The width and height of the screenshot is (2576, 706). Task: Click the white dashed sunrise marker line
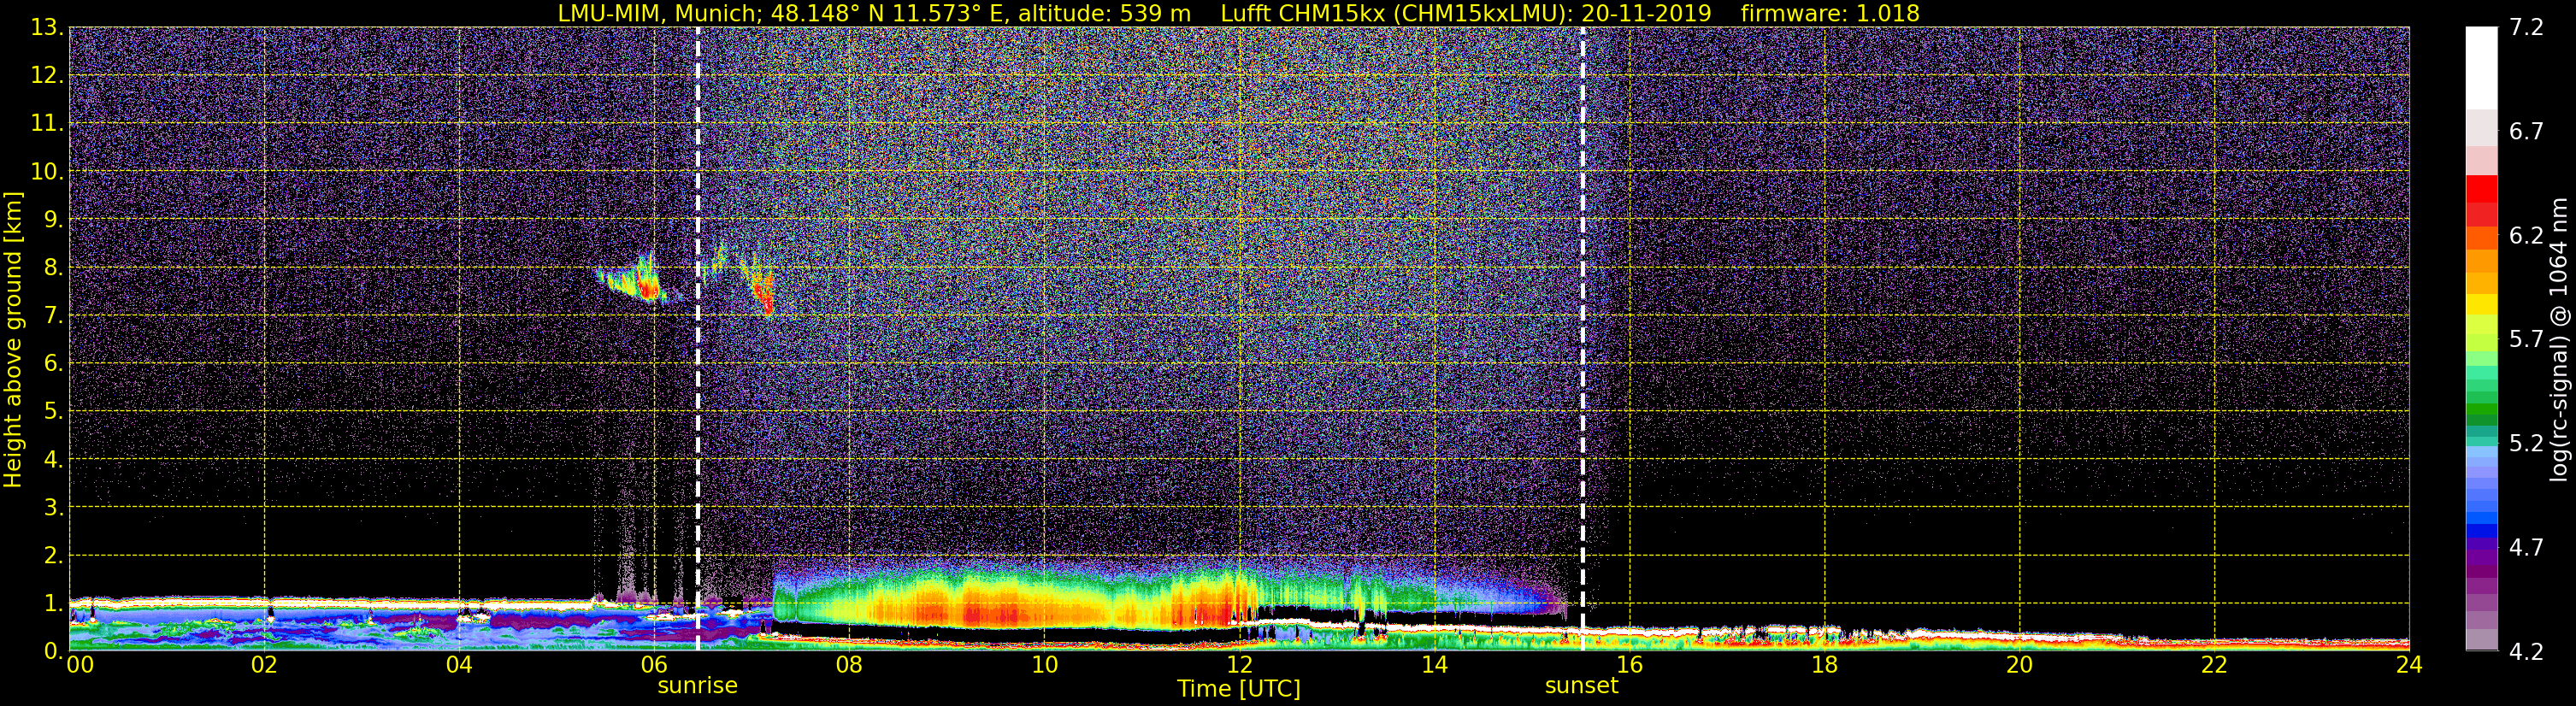697,339
